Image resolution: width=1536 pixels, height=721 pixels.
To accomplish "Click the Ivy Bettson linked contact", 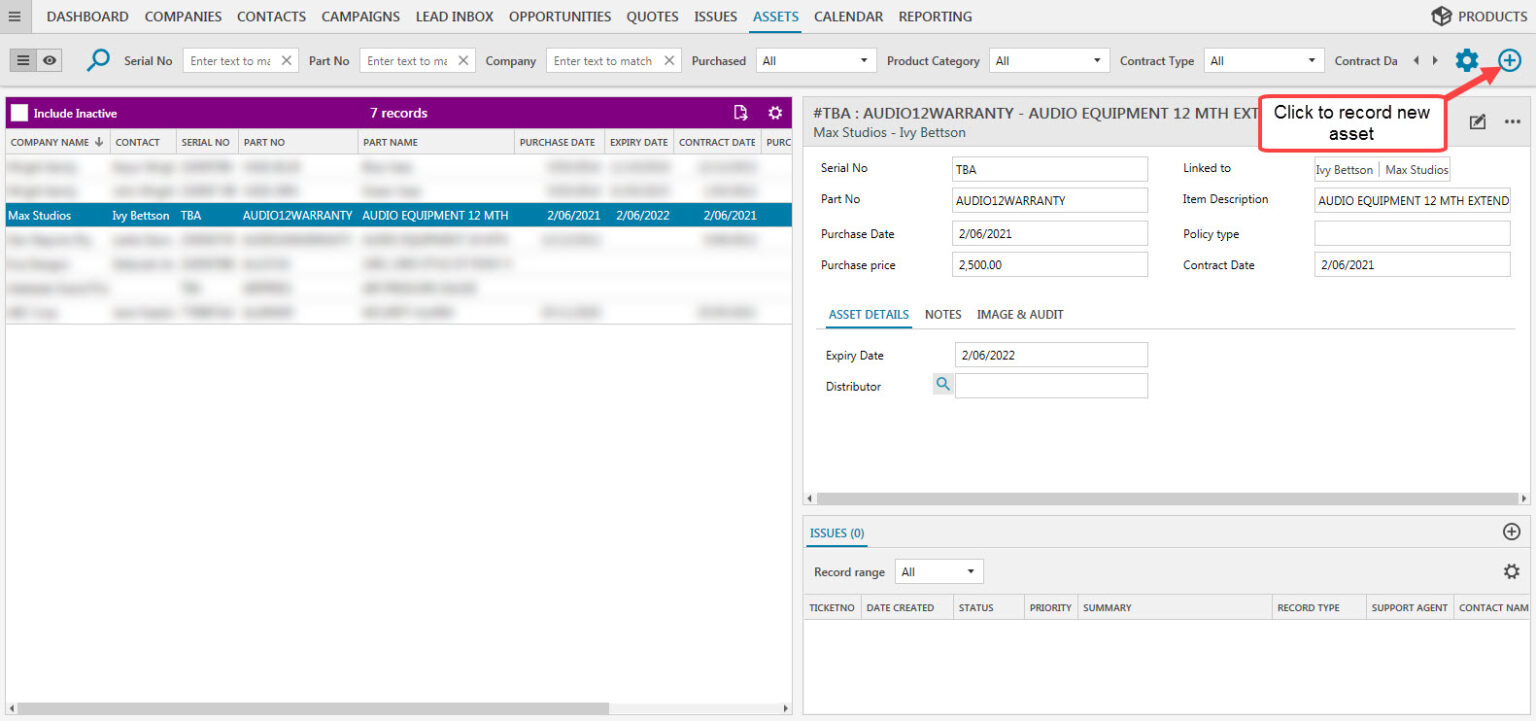I will pyautogui.click(x=1344, y=169).
